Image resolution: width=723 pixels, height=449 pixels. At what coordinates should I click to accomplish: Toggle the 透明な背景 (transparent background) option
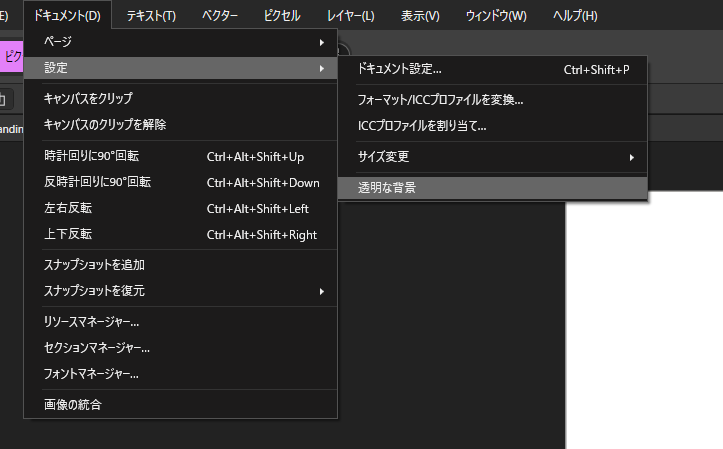point(387,187)
